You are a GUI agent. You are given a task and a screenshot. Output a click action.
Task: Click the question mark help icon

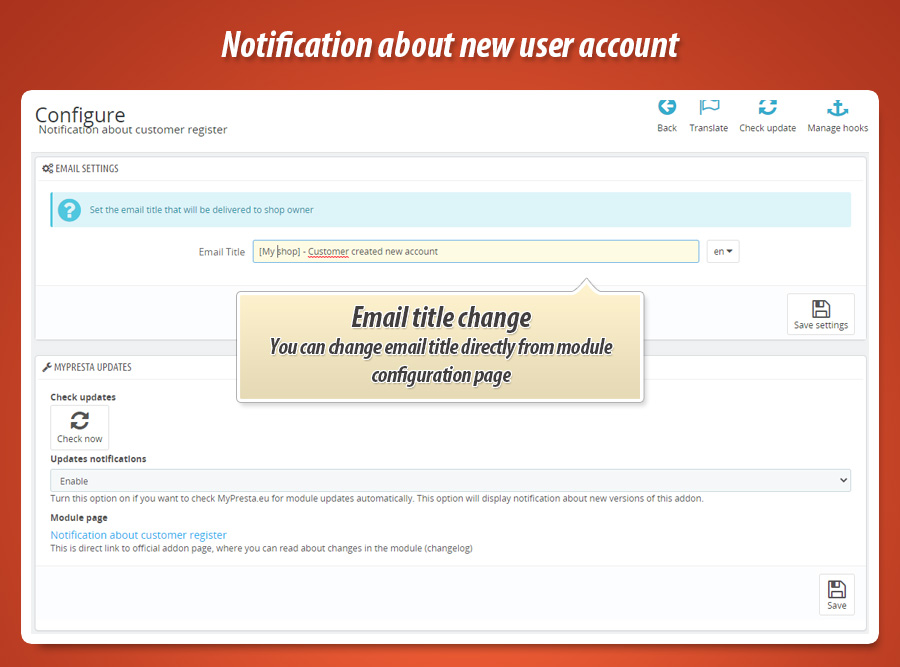point(67,209)
